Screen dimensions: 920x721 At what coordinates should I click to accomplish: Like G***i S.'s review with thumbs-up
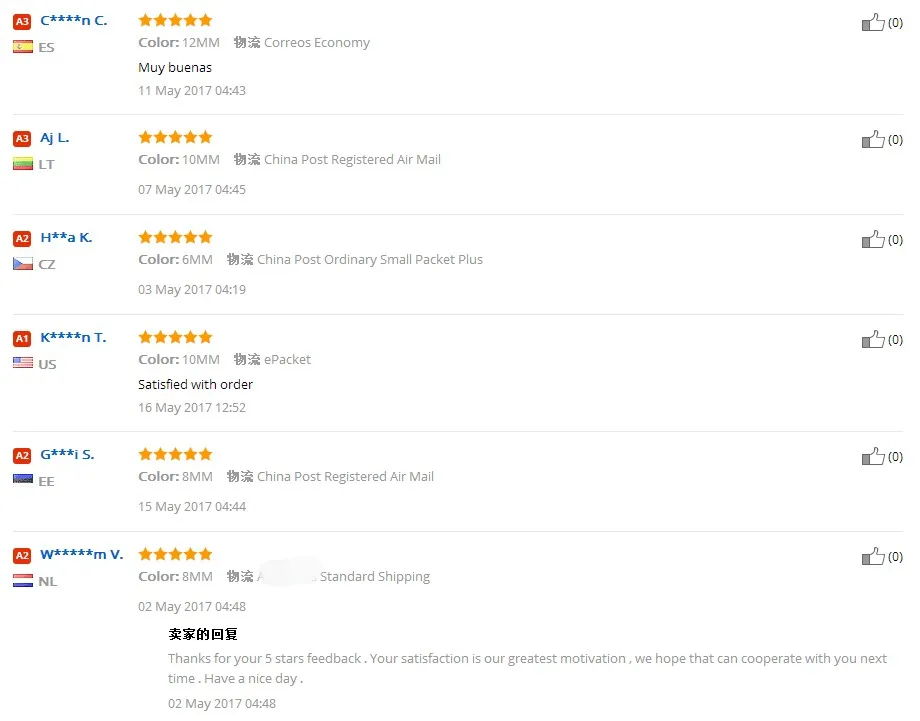(x=872, y=456)
